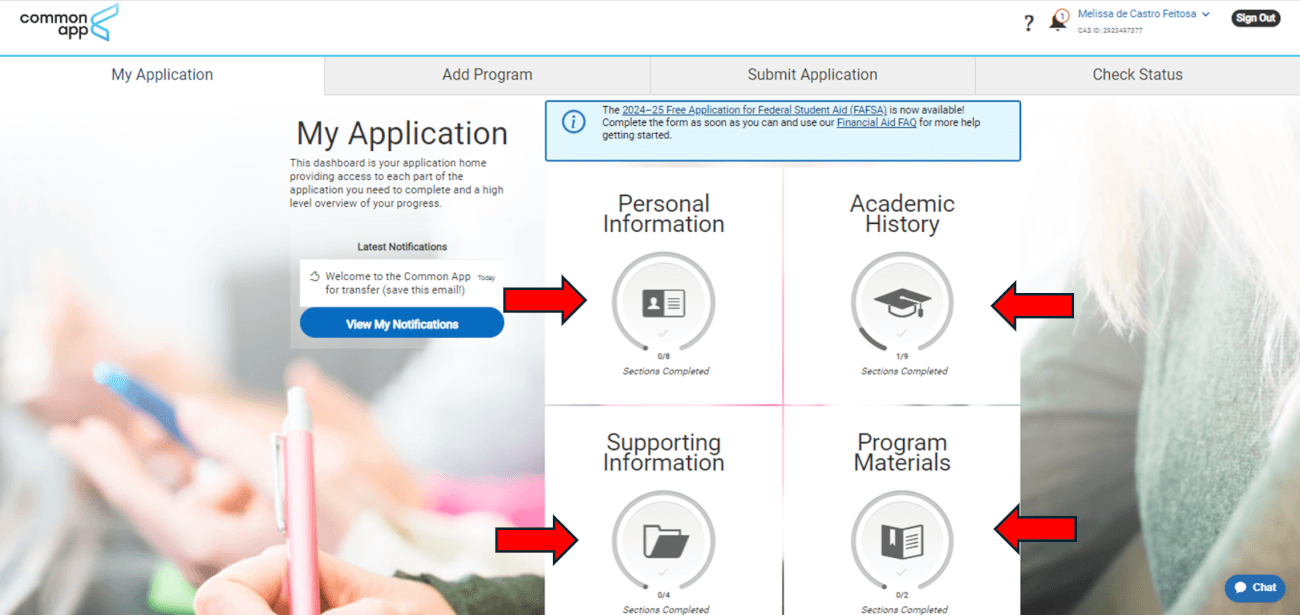Open the Welcome to Common App notification
The height and width of the screenshot is (615, 1300).
(x=398, y=283)
